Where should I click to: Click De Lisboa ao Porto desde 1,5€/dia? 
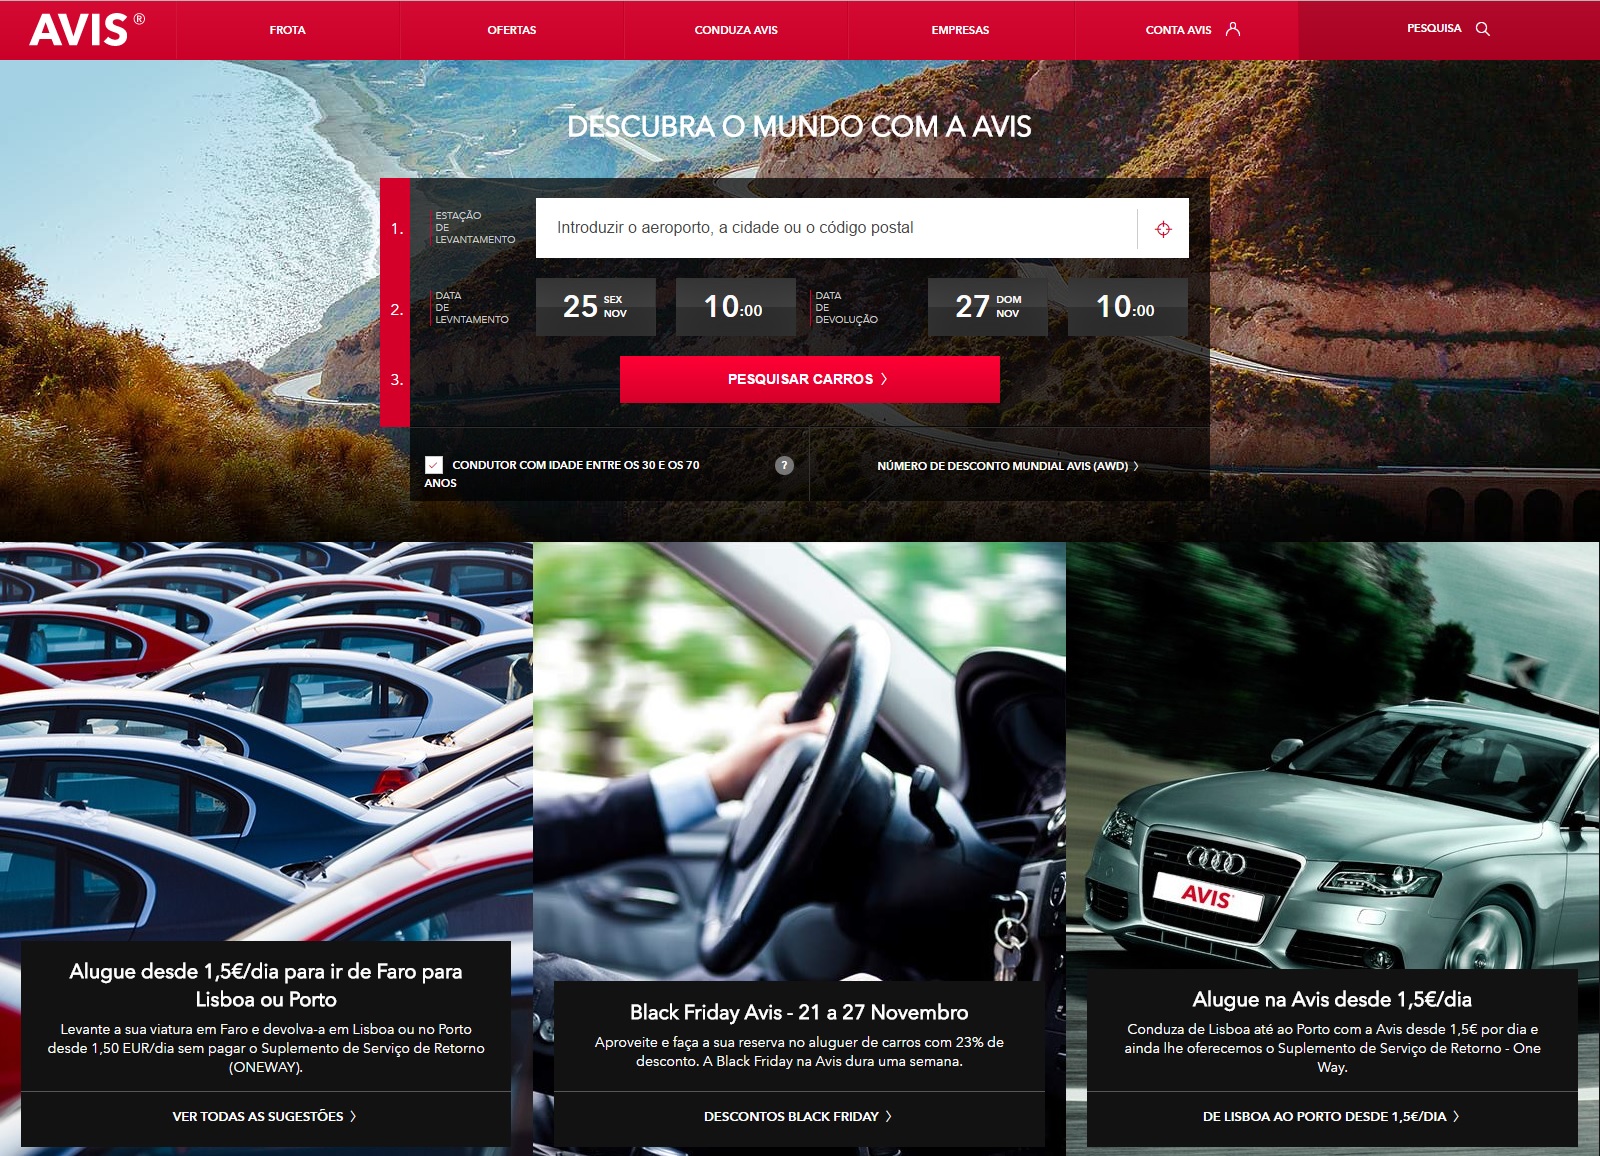(x=1330, y=1116)
